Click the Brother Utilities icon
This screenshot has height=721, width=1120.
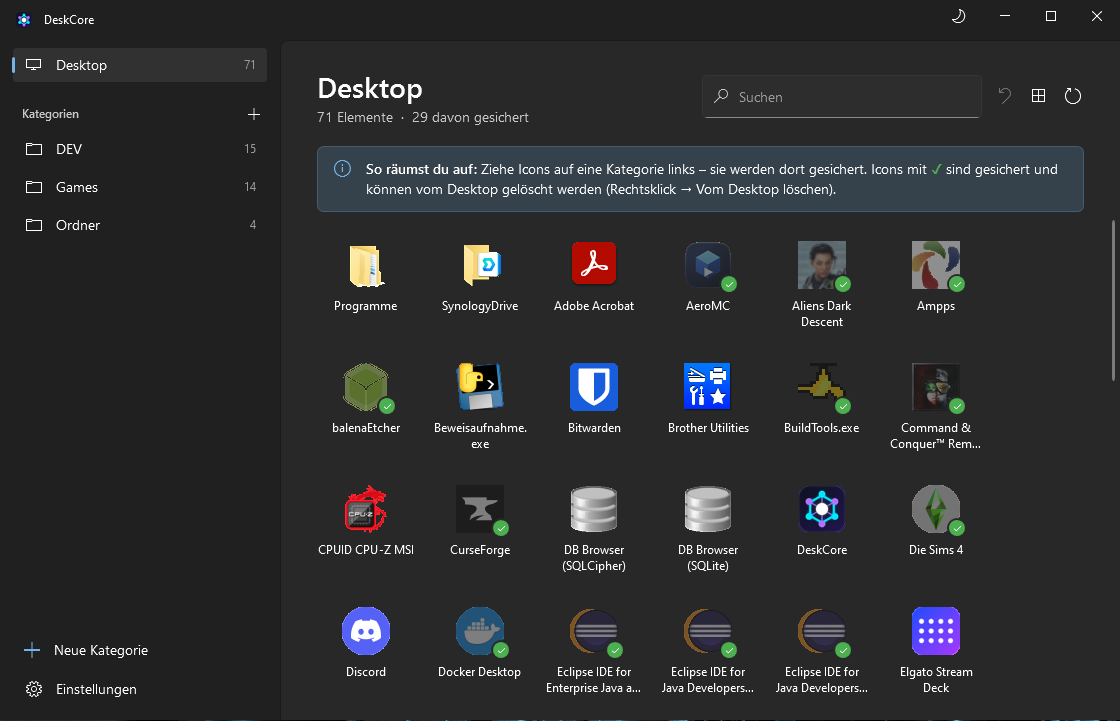coord(708,387)
